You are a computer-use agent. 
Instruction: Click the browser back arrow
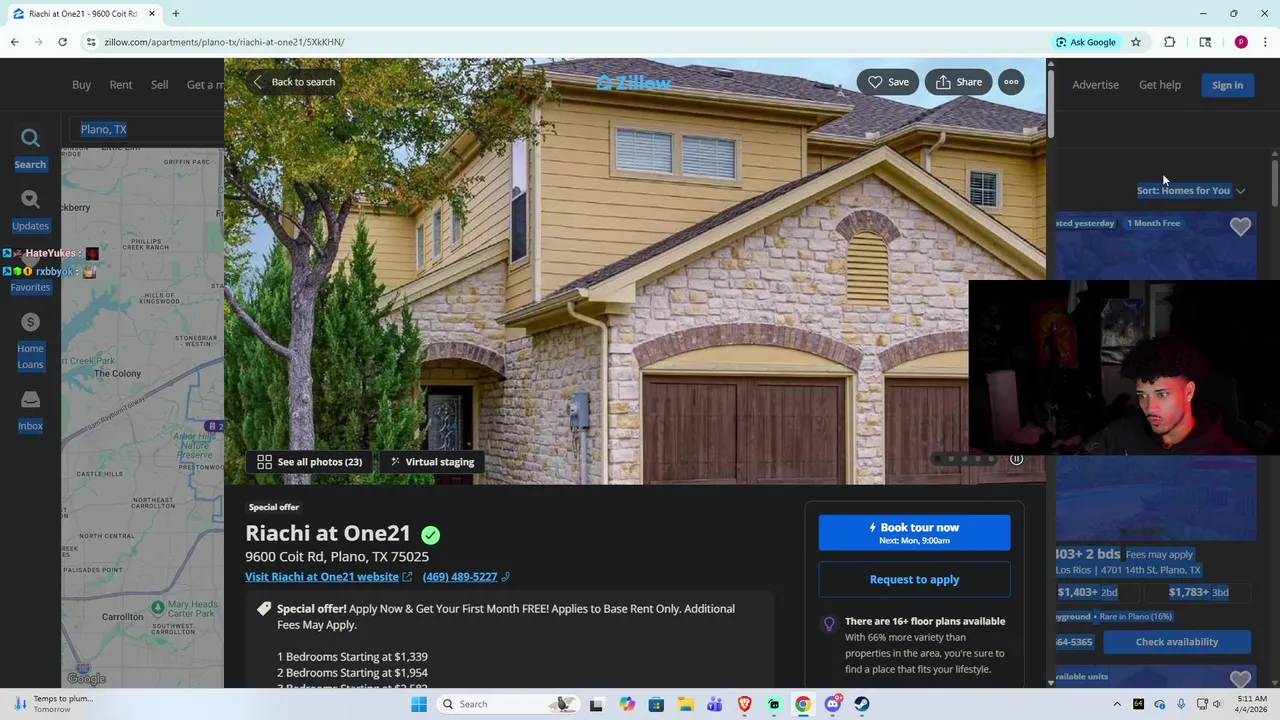point(14,42)
